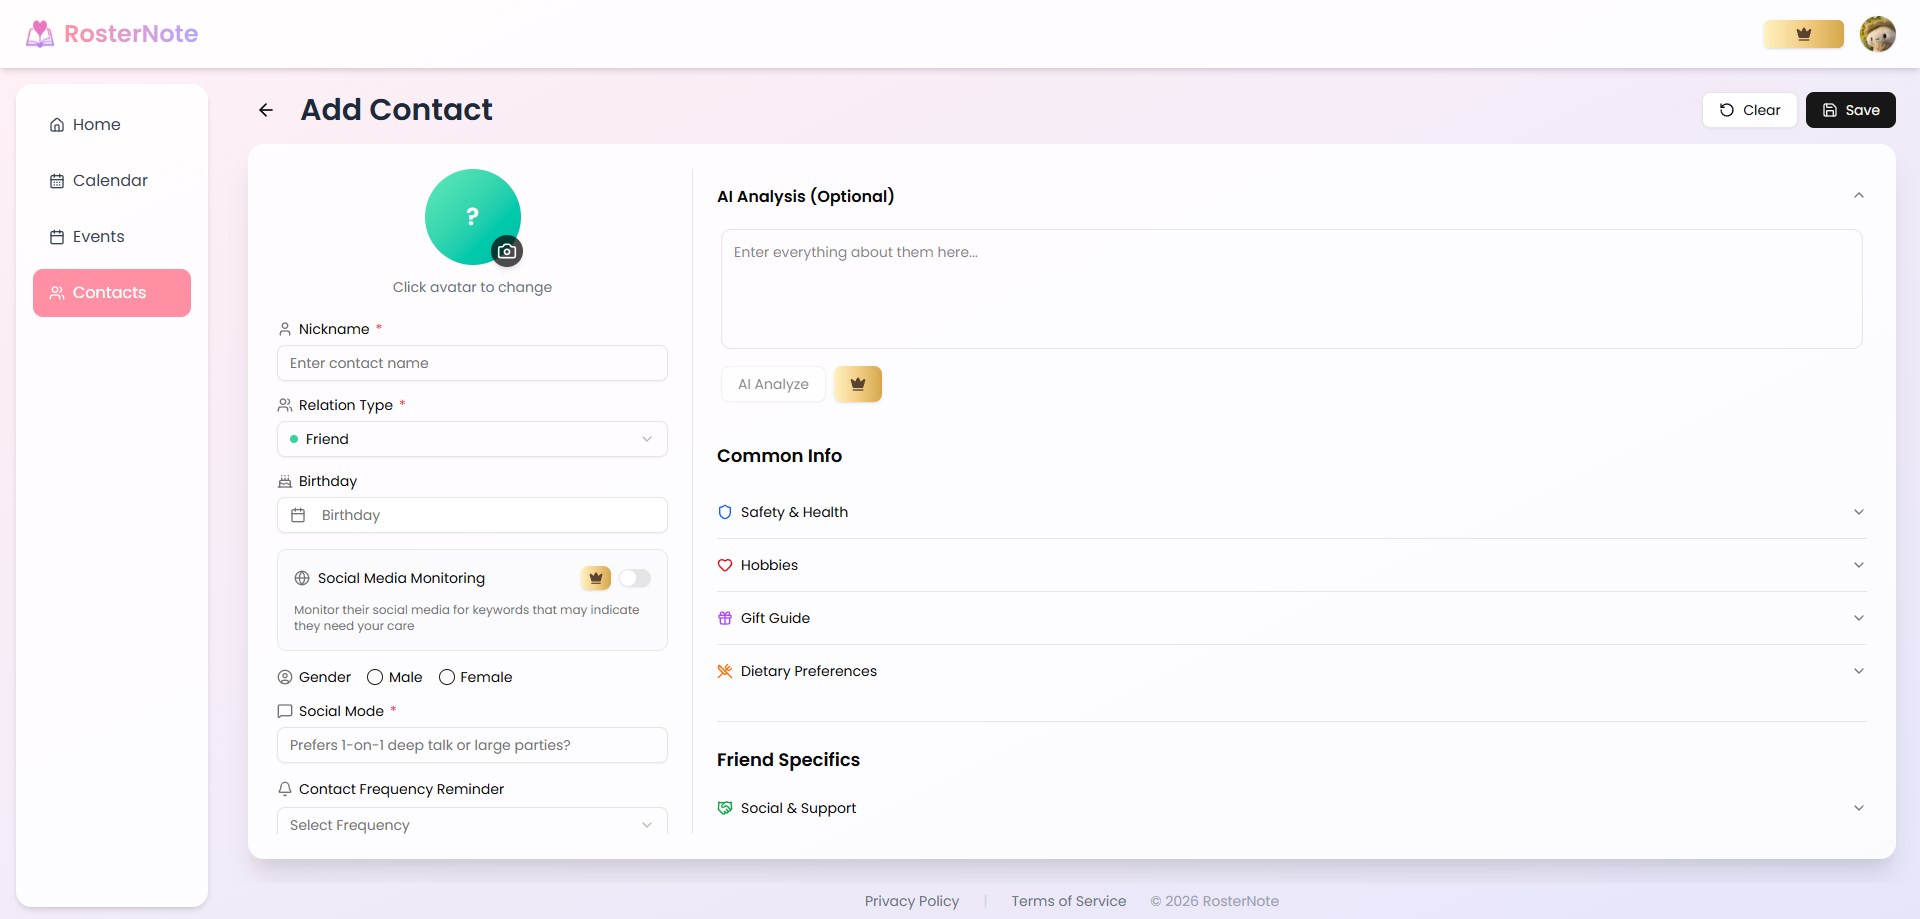Click the back arrow next to Add Contact
Viewport: 1920px width, 919px height.
[x=265, y=110]
